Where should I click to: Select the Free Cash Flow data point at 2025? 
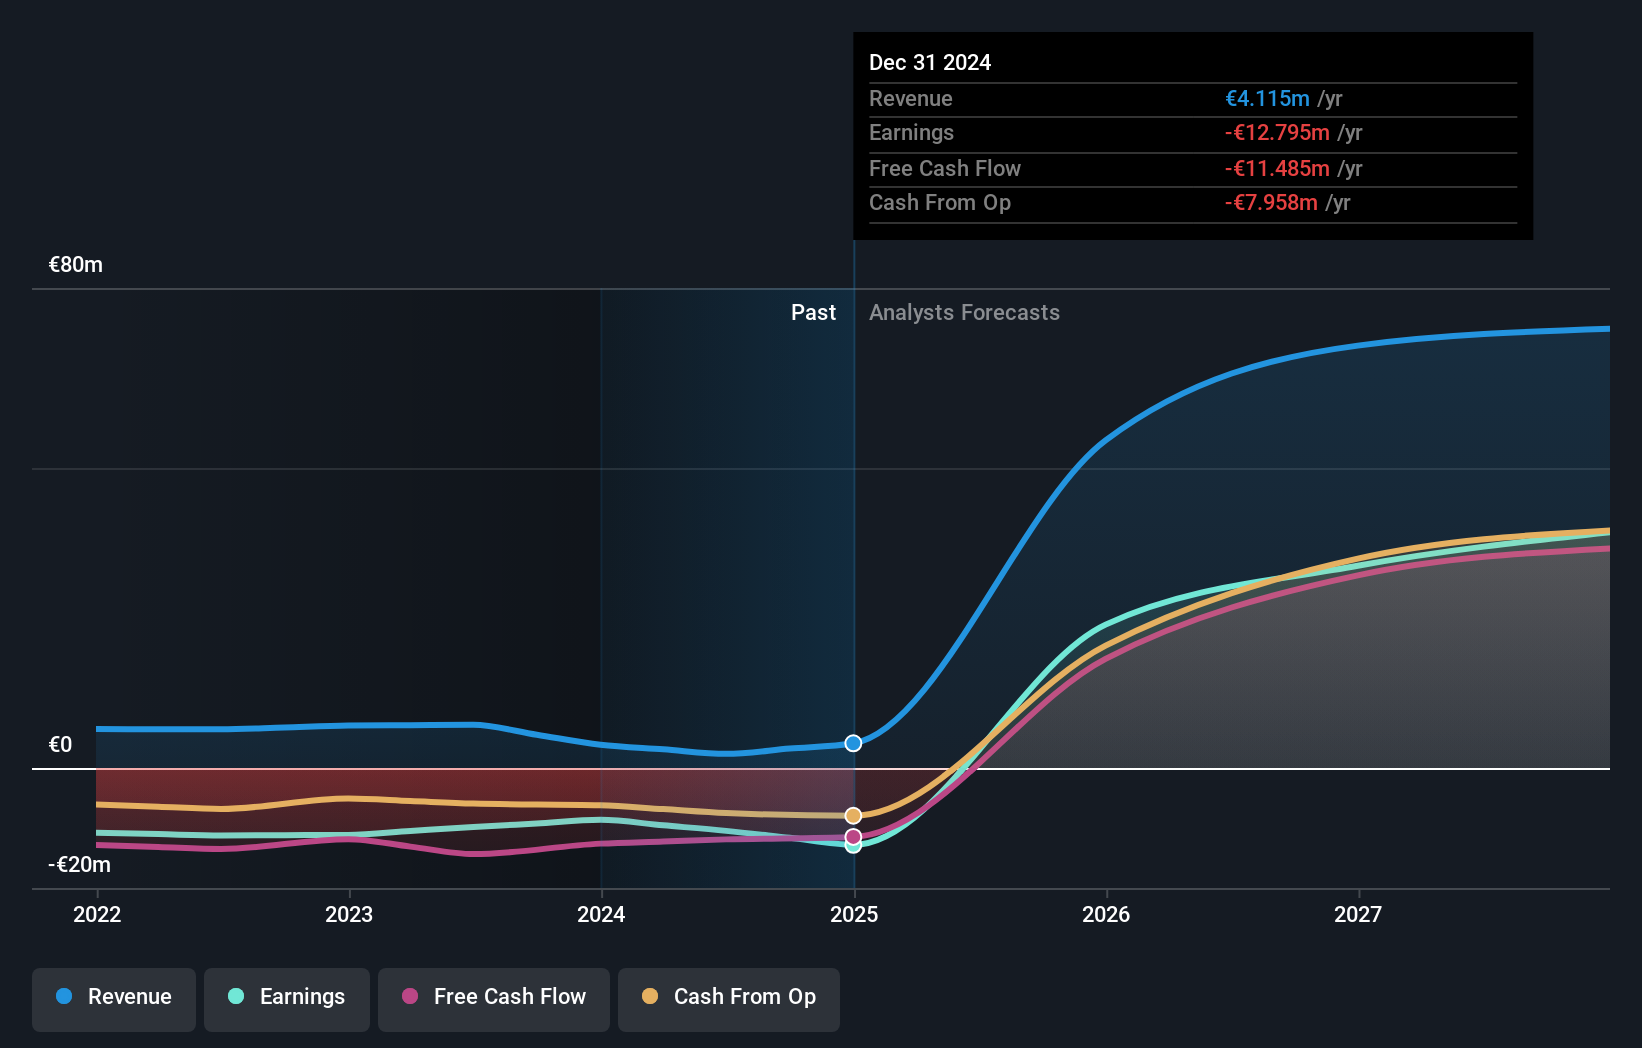853,837
